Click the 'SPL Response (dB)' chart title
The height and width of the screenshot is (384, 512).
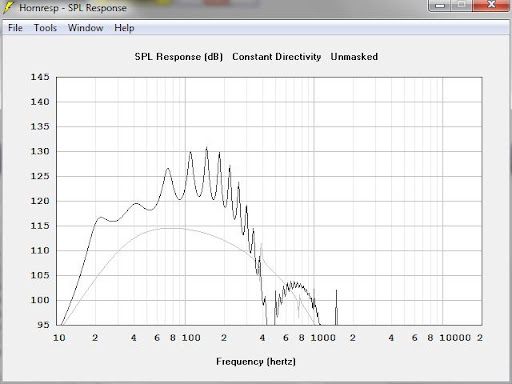[179, 57]
